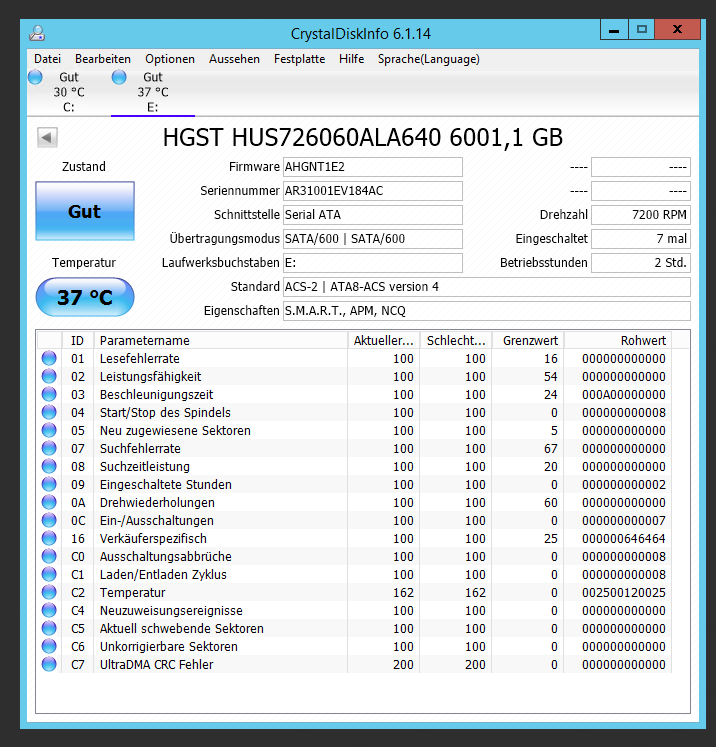Image resolution: width=716 pixels, height=747 pixels.
Task: Select UltraDMA CRC Fehler parameter name
Action: [x=156, y=664]
